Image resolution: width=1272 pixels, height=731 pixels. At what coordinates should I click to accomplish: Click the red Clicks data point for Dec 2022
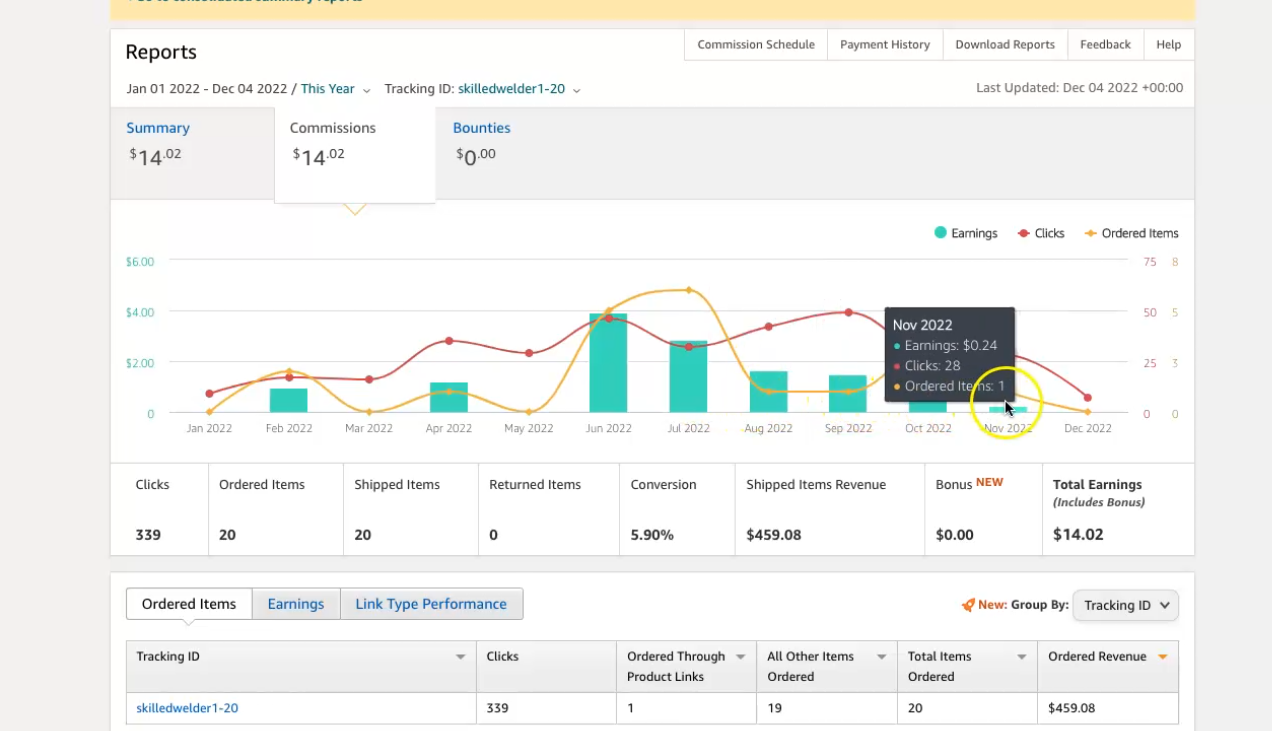tap(1088, 398)
